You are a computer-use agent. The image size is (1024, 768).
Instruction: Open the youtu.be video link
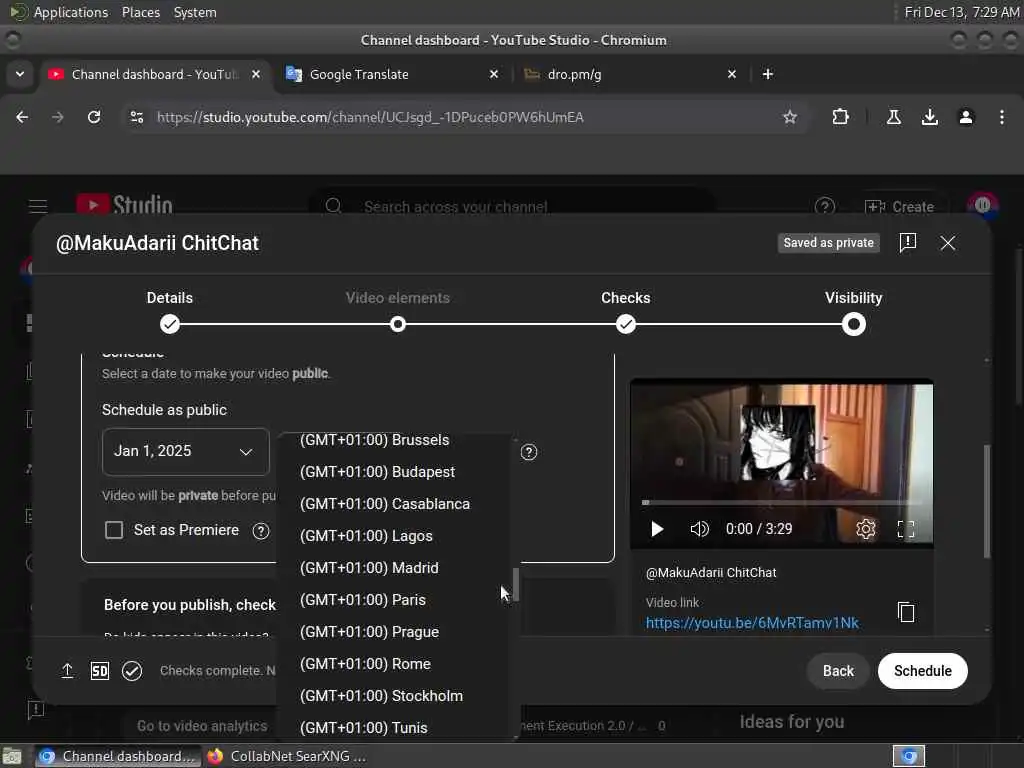(752, 623)
